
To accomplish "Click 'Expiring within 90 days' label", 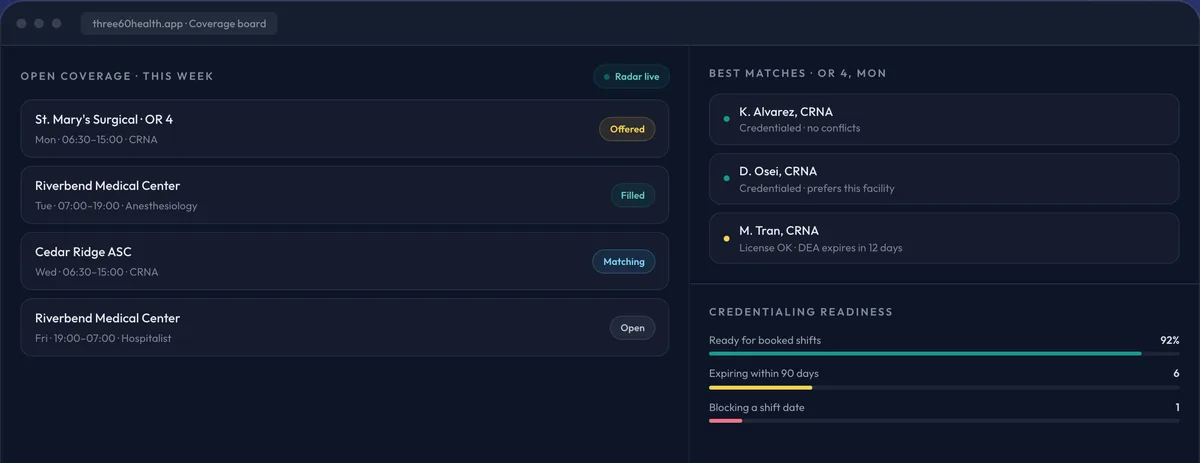I will [764, 373].
